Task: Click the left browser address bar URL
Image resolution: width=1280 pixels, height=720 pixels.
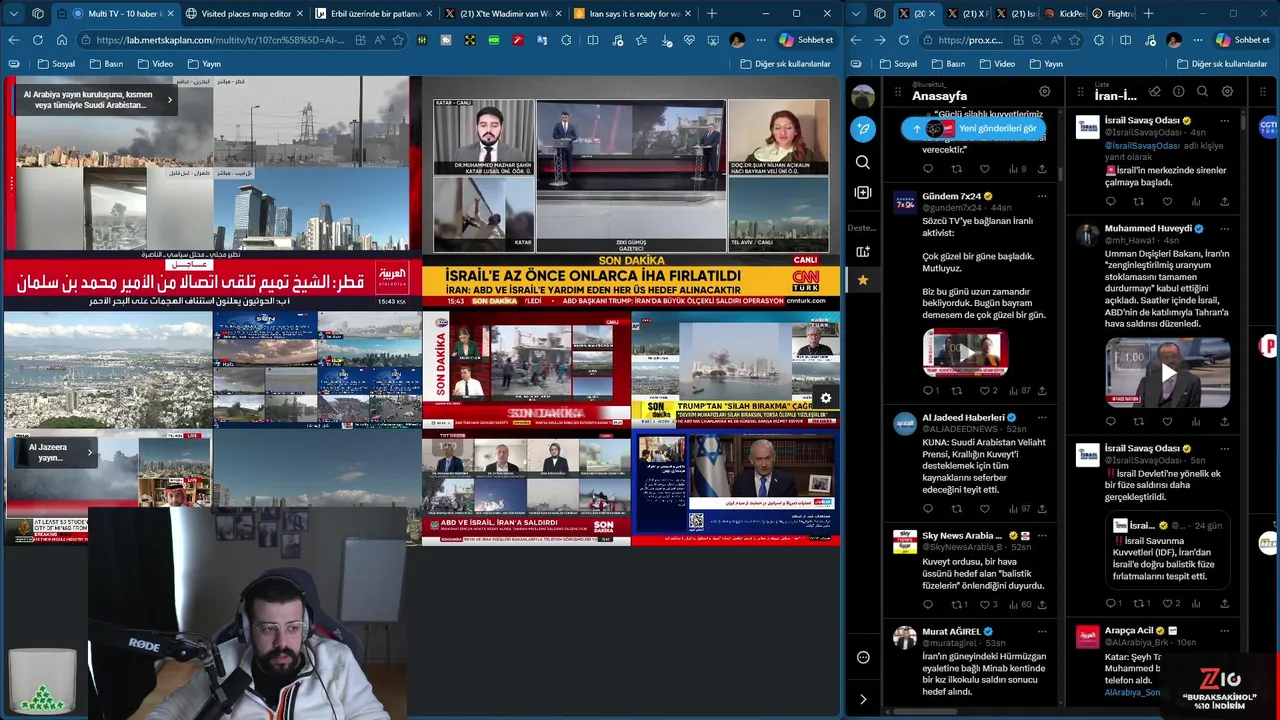Action: pos(221,40)
